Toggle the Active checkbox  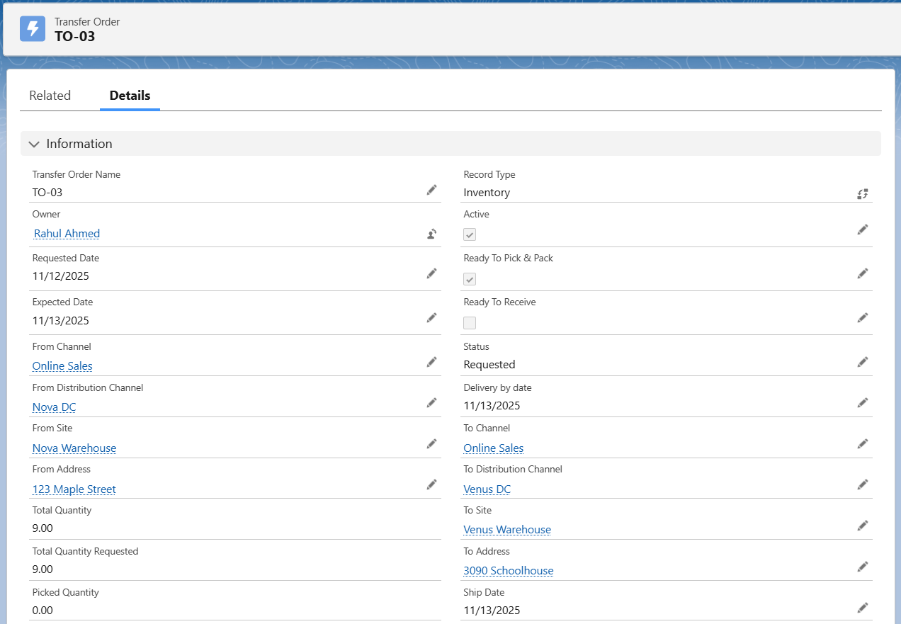tap(470, 234)
